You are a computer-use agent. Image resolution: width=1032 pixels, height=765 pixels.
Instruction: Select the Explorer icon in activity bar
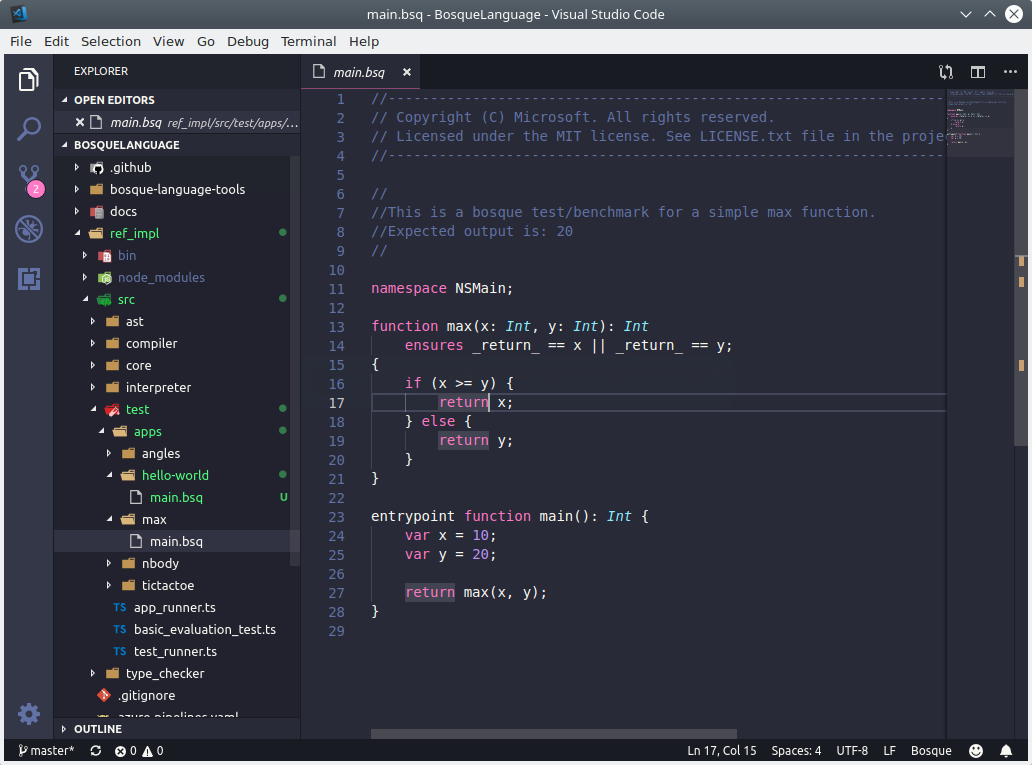(x=29, y=78)
